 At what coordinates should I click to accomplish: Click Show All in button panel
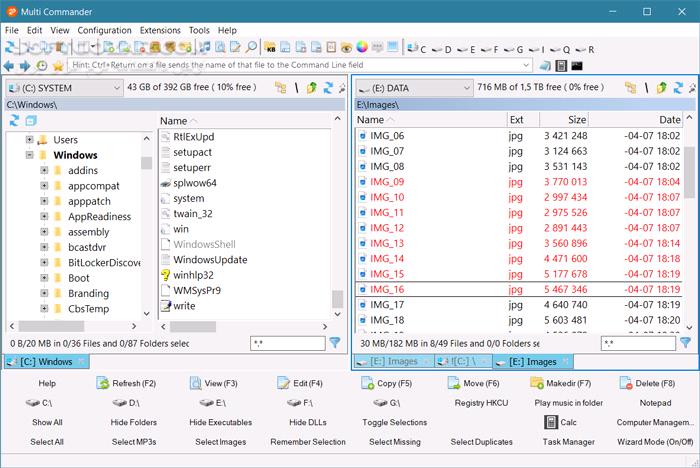tap(47, 422)
